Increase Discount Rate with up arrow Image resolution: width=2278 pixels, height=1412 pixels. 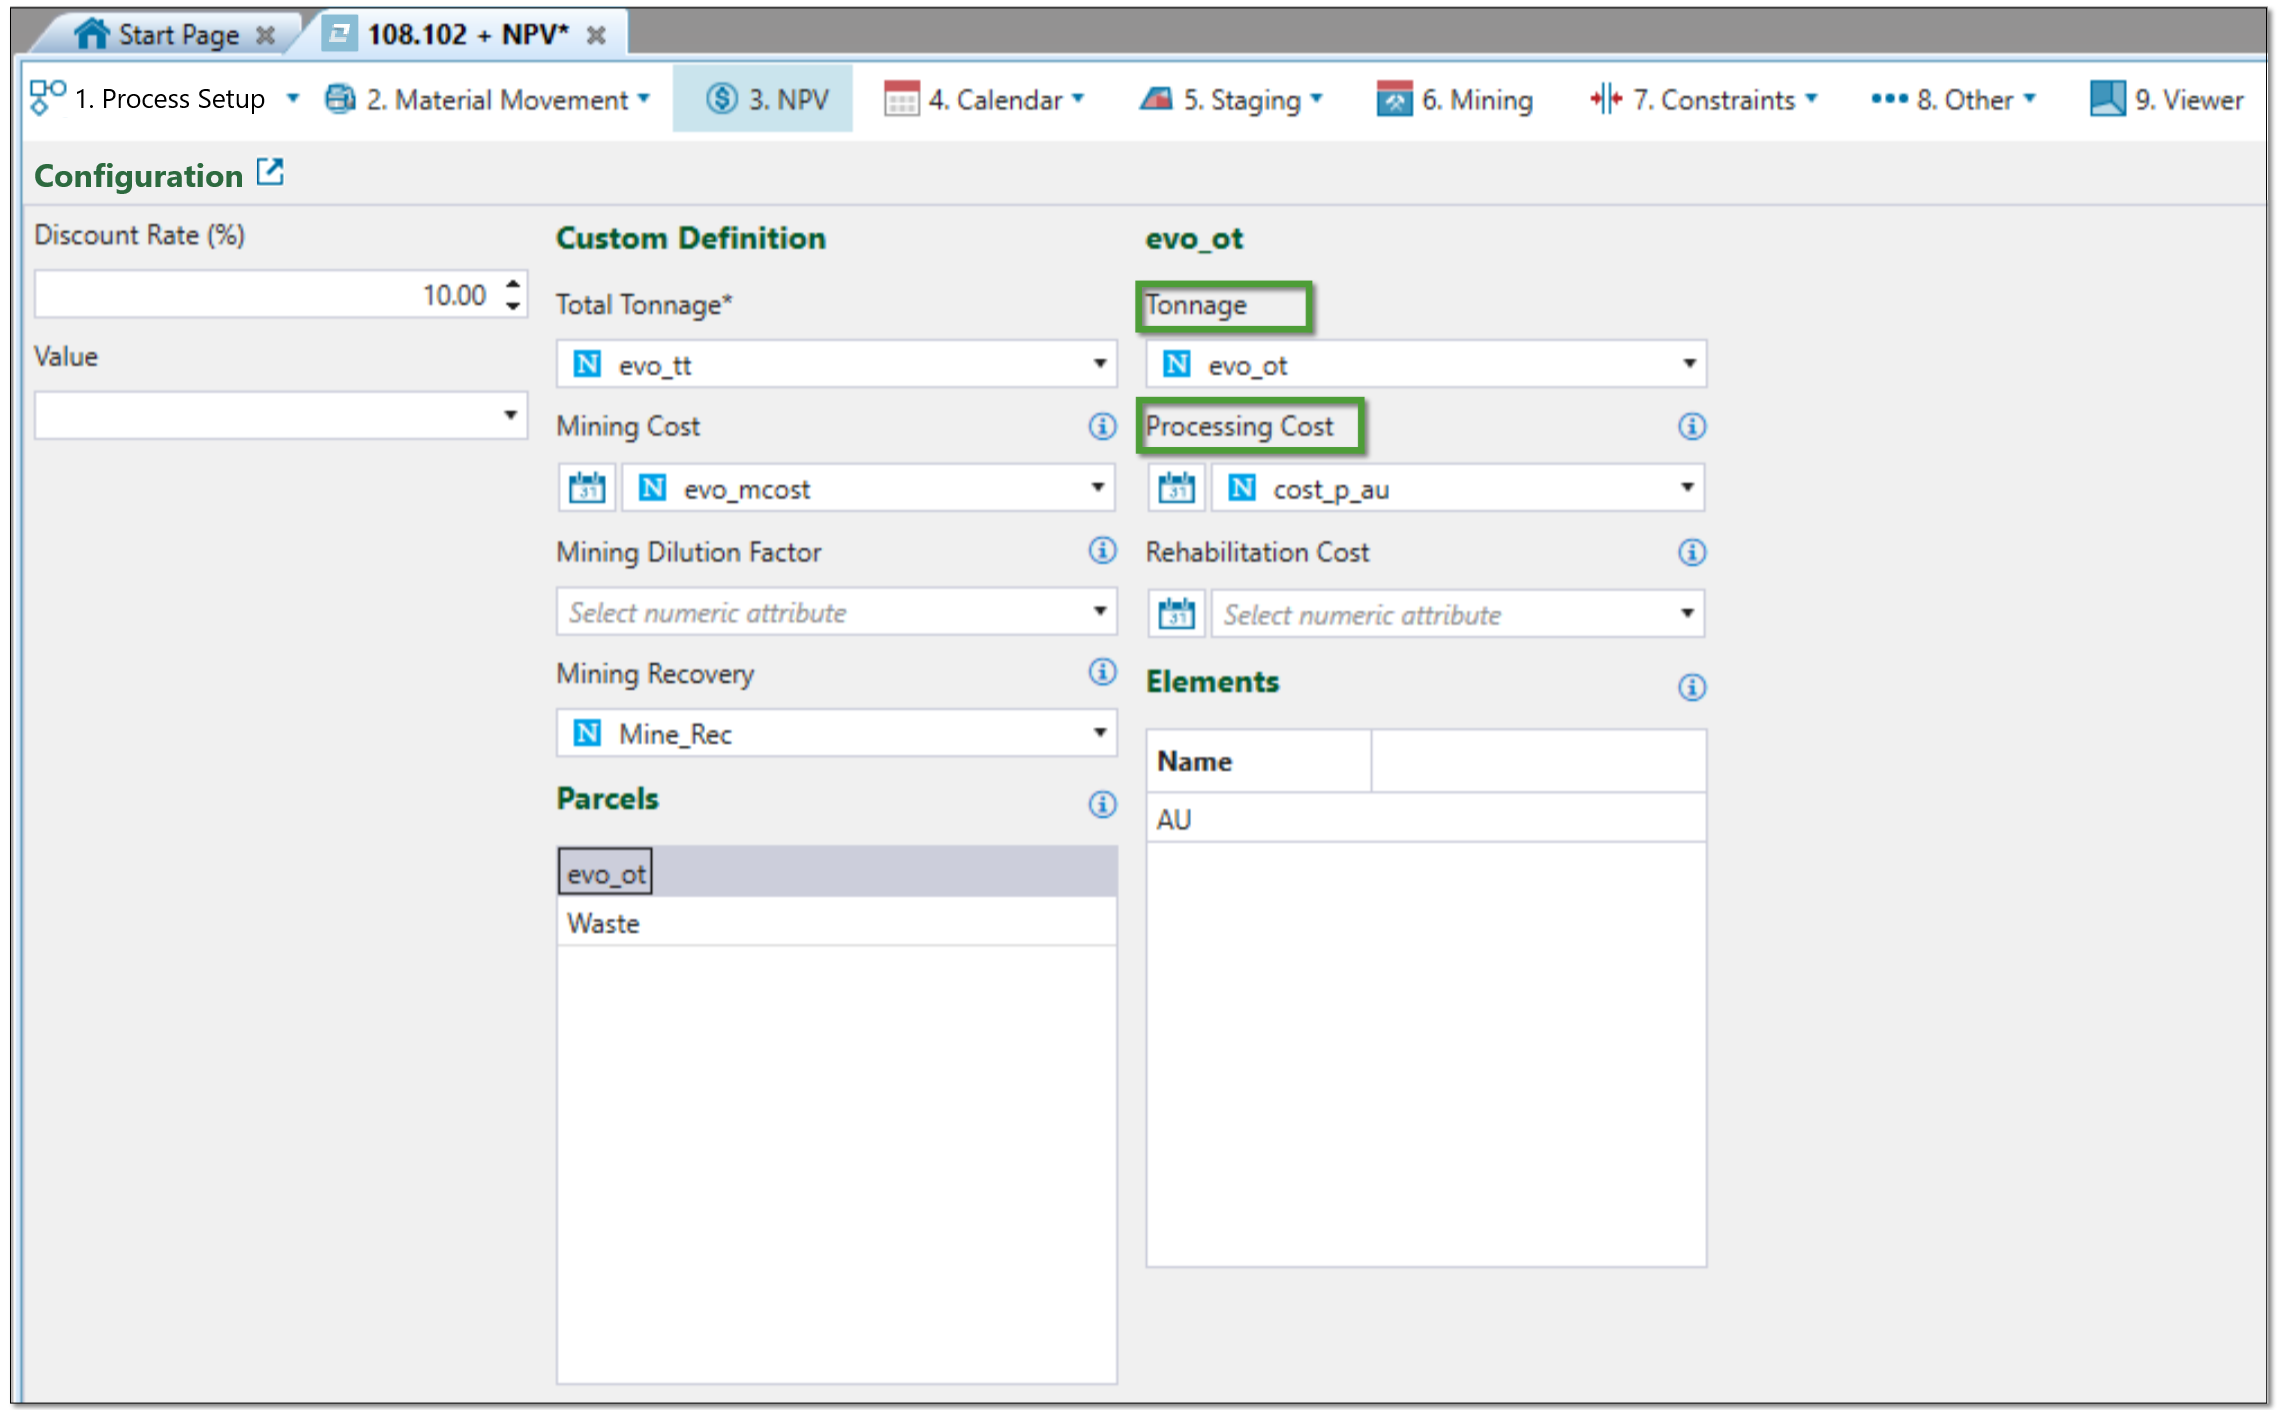coord(513,284)
